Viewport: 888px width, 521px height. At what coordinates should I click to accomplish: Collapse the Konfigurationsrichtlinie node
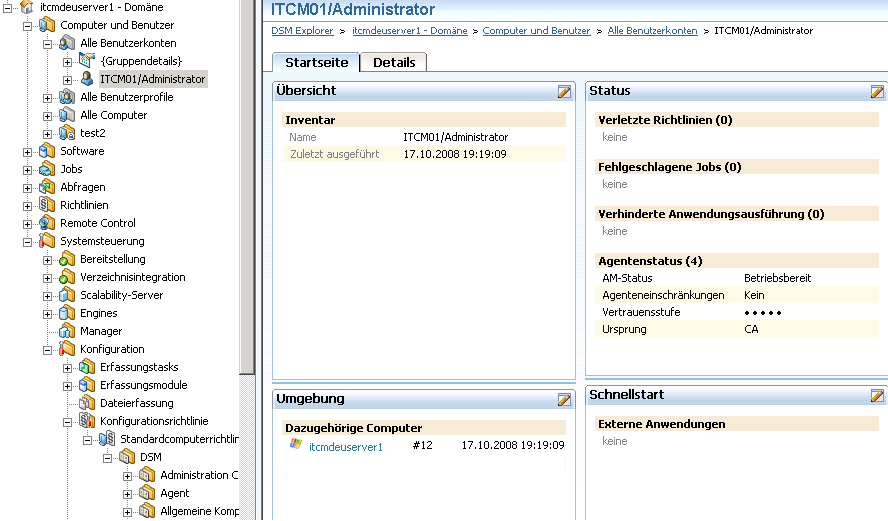point(67,422)
